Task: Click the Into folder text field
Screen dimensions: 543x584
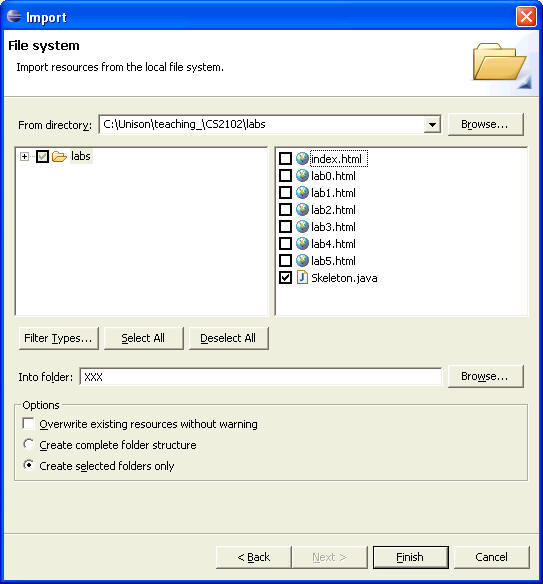Action: (261, 377)
